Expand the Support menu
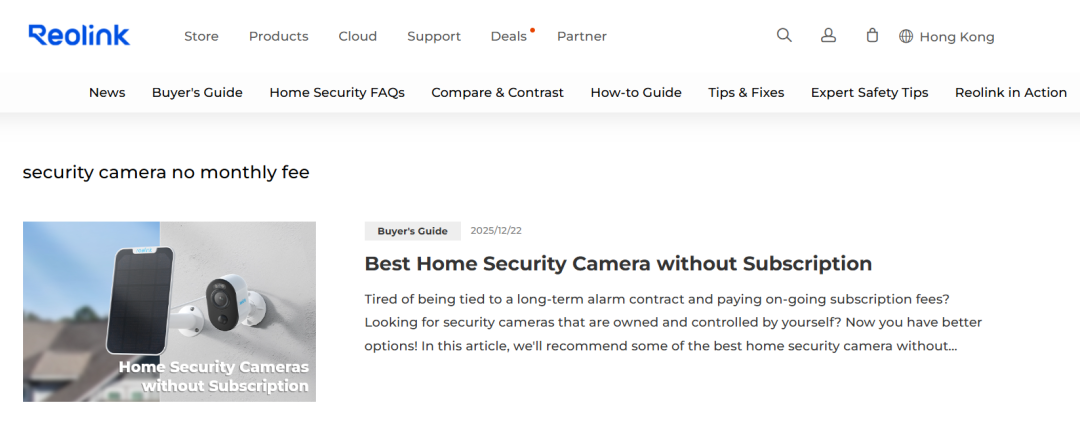 tap(434, 36)
